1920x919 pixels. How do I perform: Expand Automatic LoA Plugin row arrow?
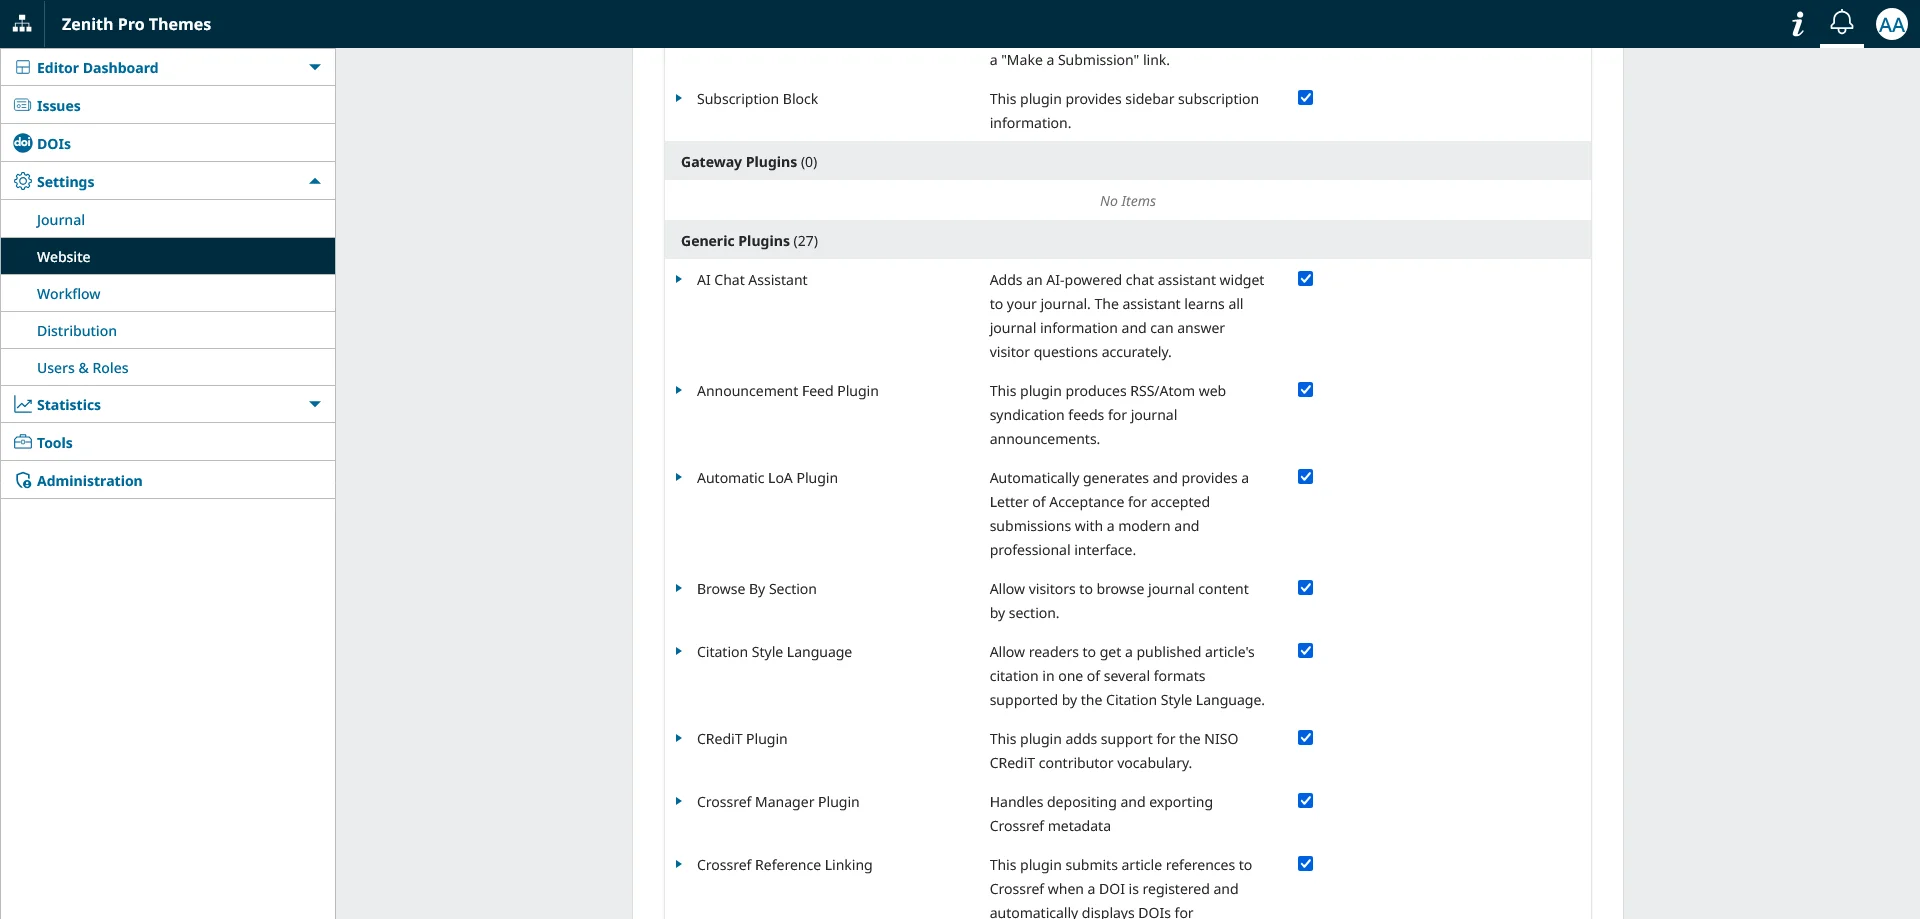tap(678, 477)
